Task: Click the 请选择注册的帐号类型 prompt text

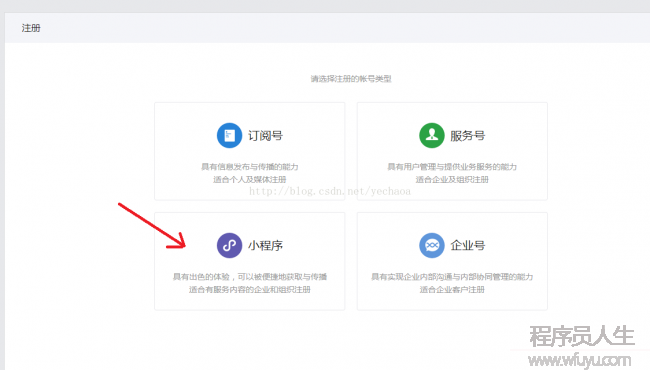Action: coord(351,79)
